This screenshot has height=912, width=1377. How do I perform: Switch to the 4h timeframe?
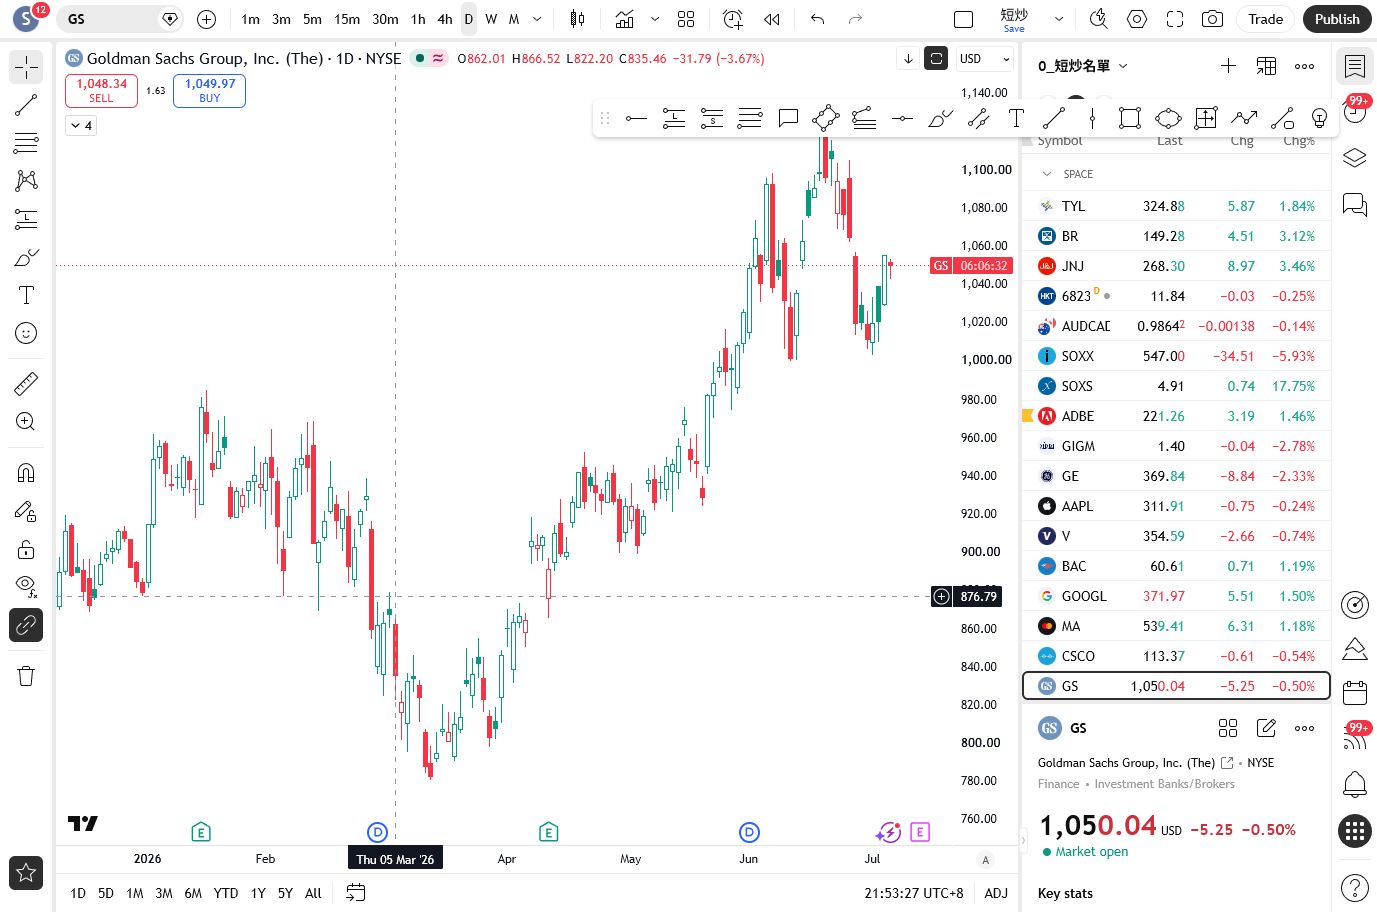point(445,19)
